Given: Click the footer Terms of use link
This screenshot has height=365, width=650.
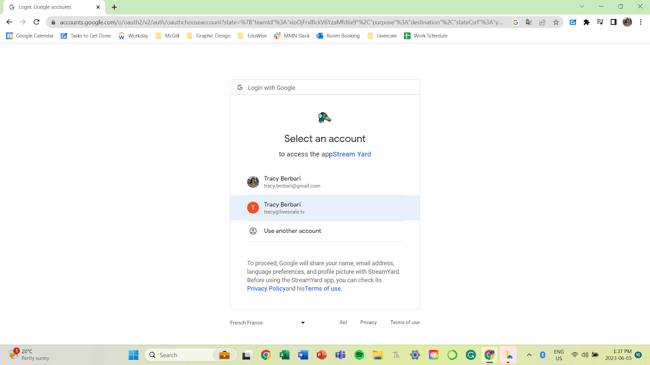Looking at the screenshot, I should [x=405, y=322].
